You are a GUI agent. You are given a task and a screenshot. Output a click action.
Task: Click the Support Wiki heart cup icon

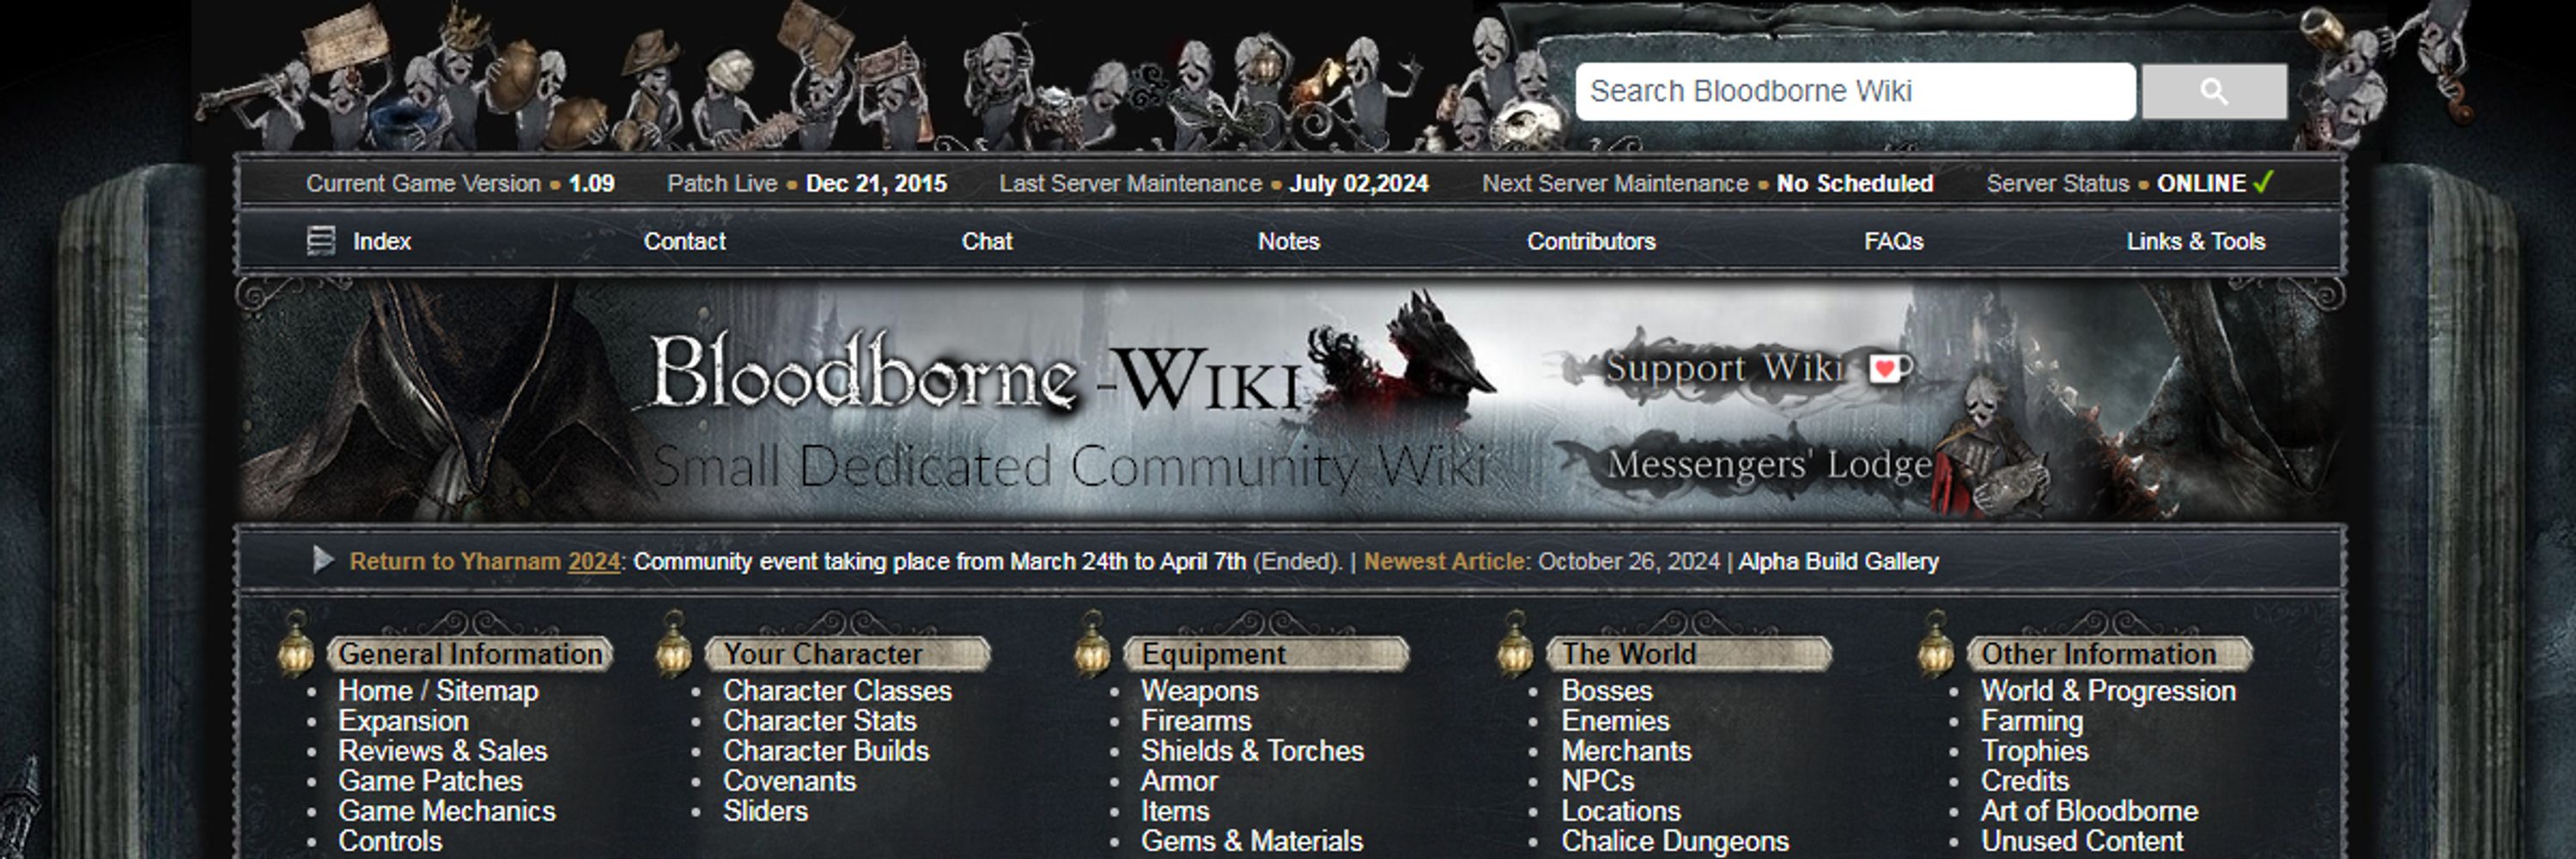click(1889, 369)
